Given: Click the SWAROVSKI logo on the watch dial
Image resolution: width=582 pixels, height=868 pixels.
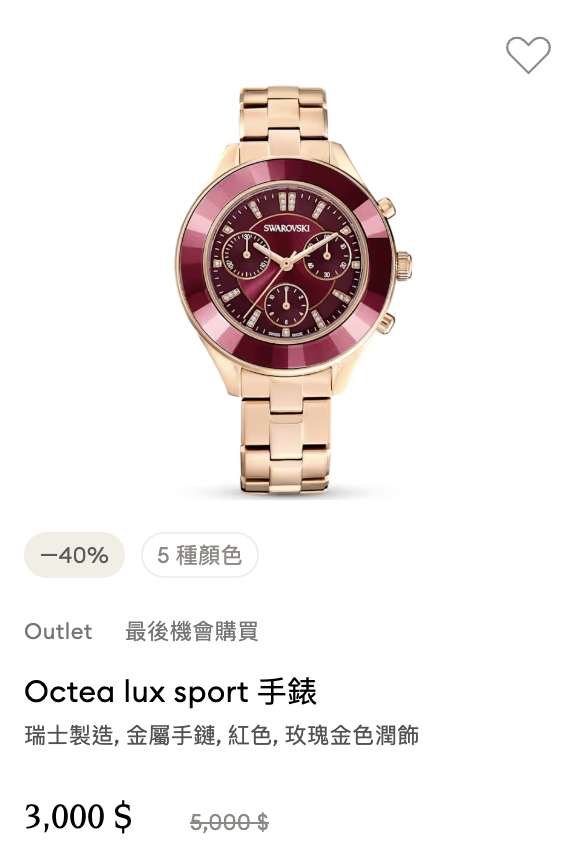Looking at the screenshot, I should coord(286,229).
